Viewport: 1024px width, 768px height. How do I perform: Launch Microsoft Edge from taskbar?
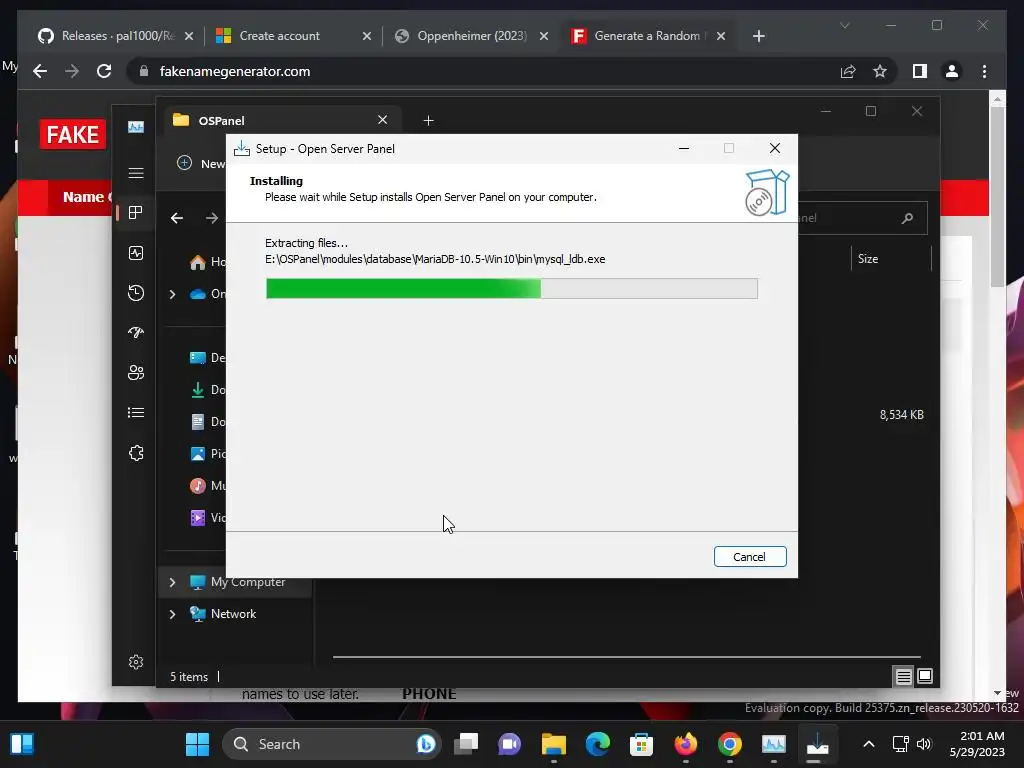point(598,744)
